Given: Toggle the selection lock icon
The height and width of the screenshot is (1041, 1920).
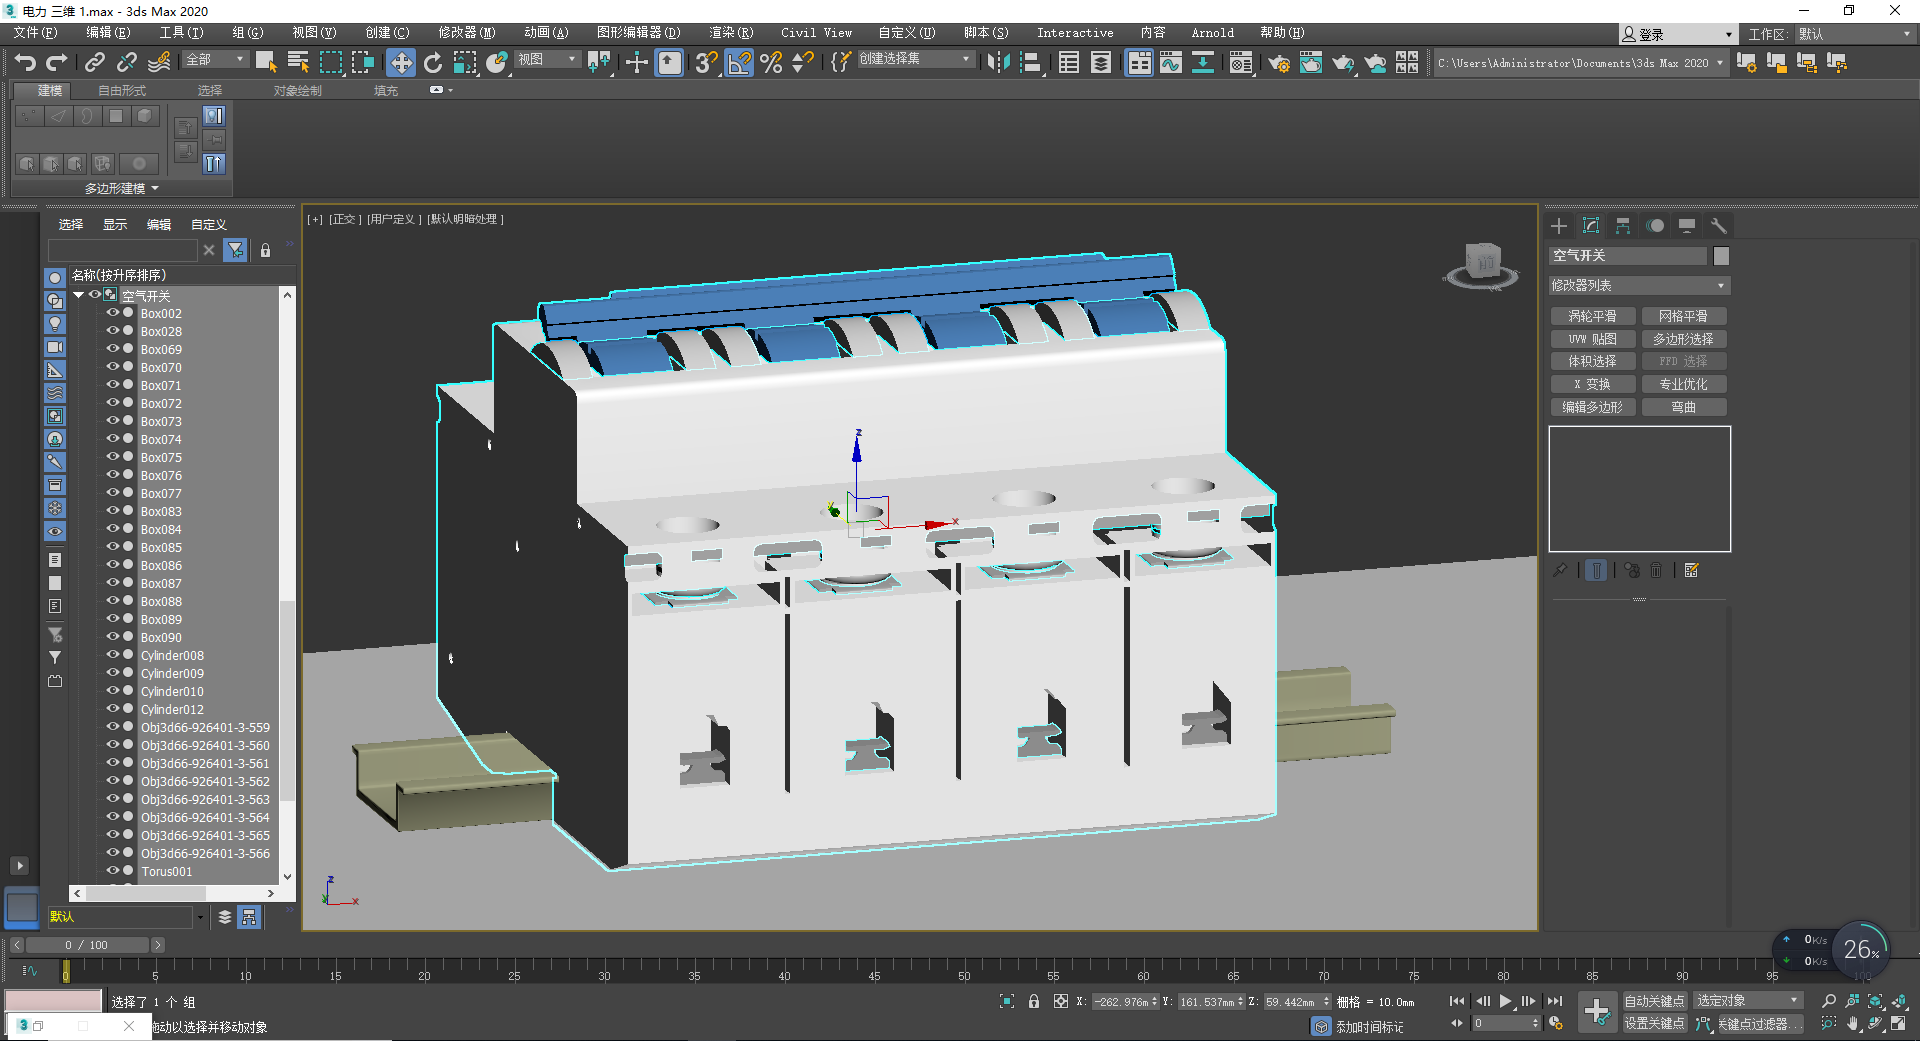Looking at the screenshot, I should click(1034, 1001).
